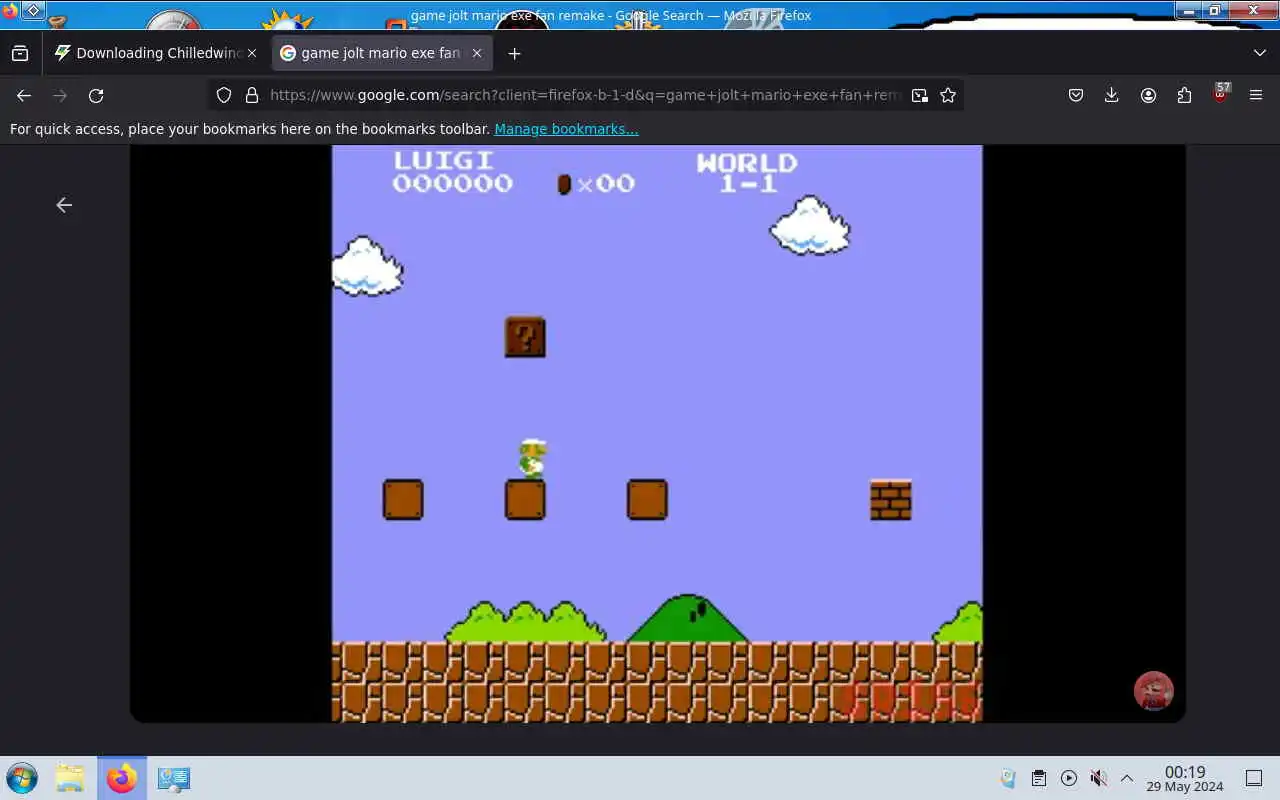Click the red round avatar over the image
1280x800 pixels.
pos(1153,691)
